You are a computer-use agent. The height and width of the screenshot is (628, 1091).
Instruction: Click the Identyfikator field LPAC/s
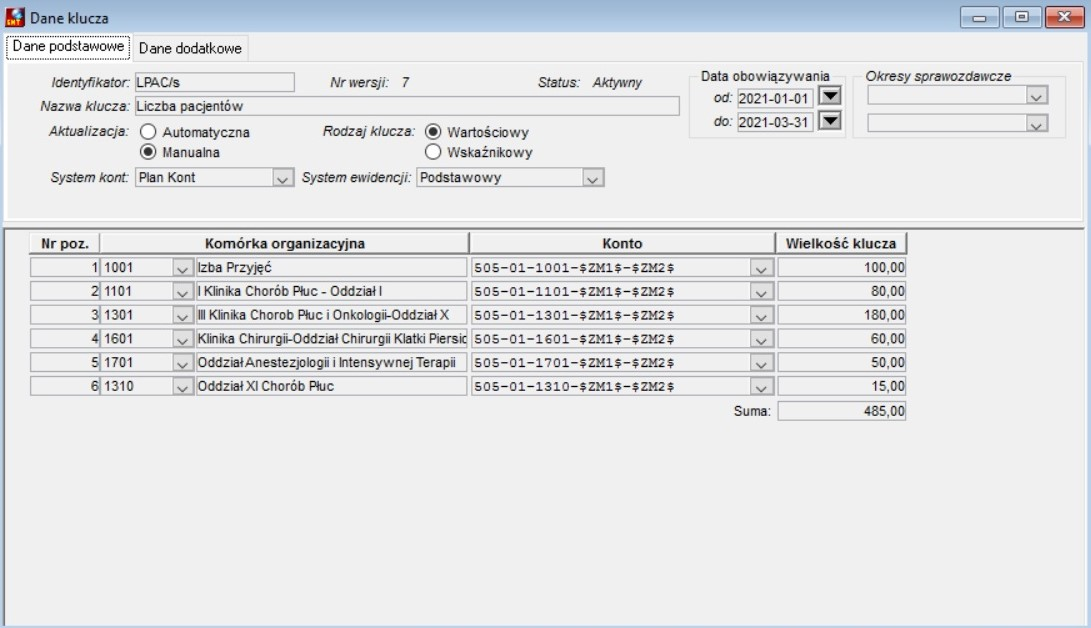coord(214,82)
